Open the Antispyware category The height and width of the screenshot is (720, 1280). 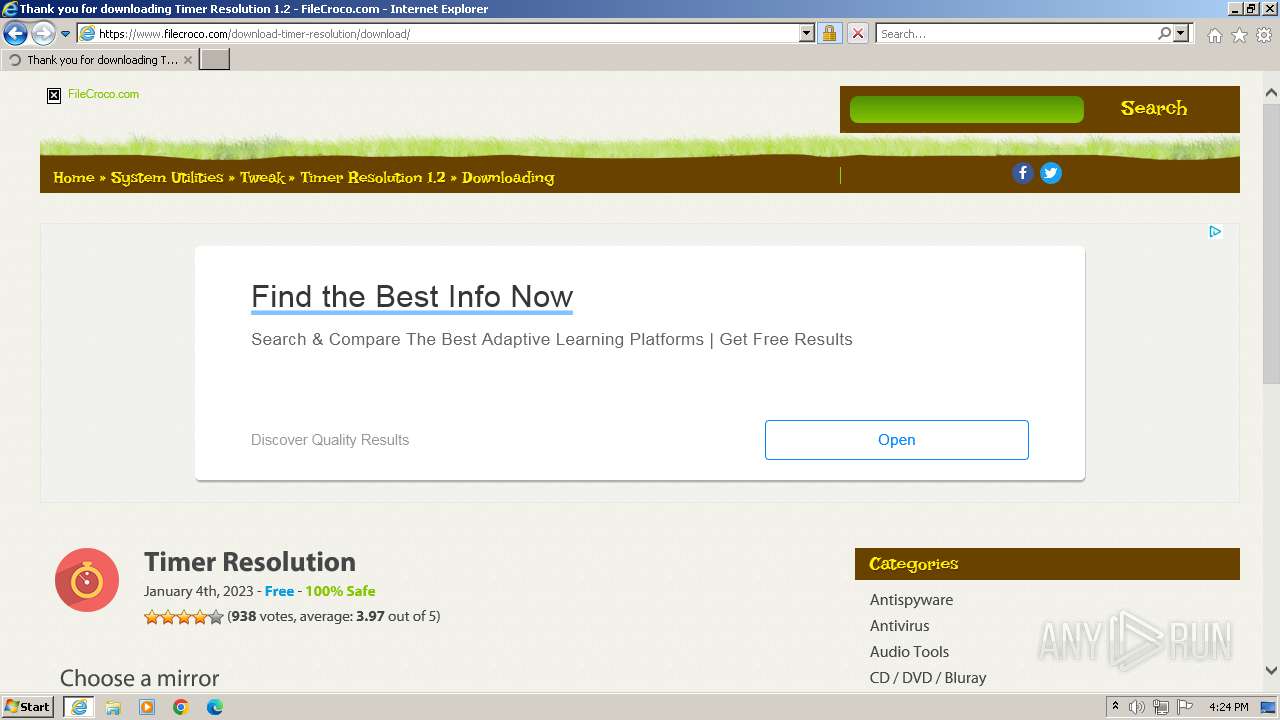tap(911, 600)
